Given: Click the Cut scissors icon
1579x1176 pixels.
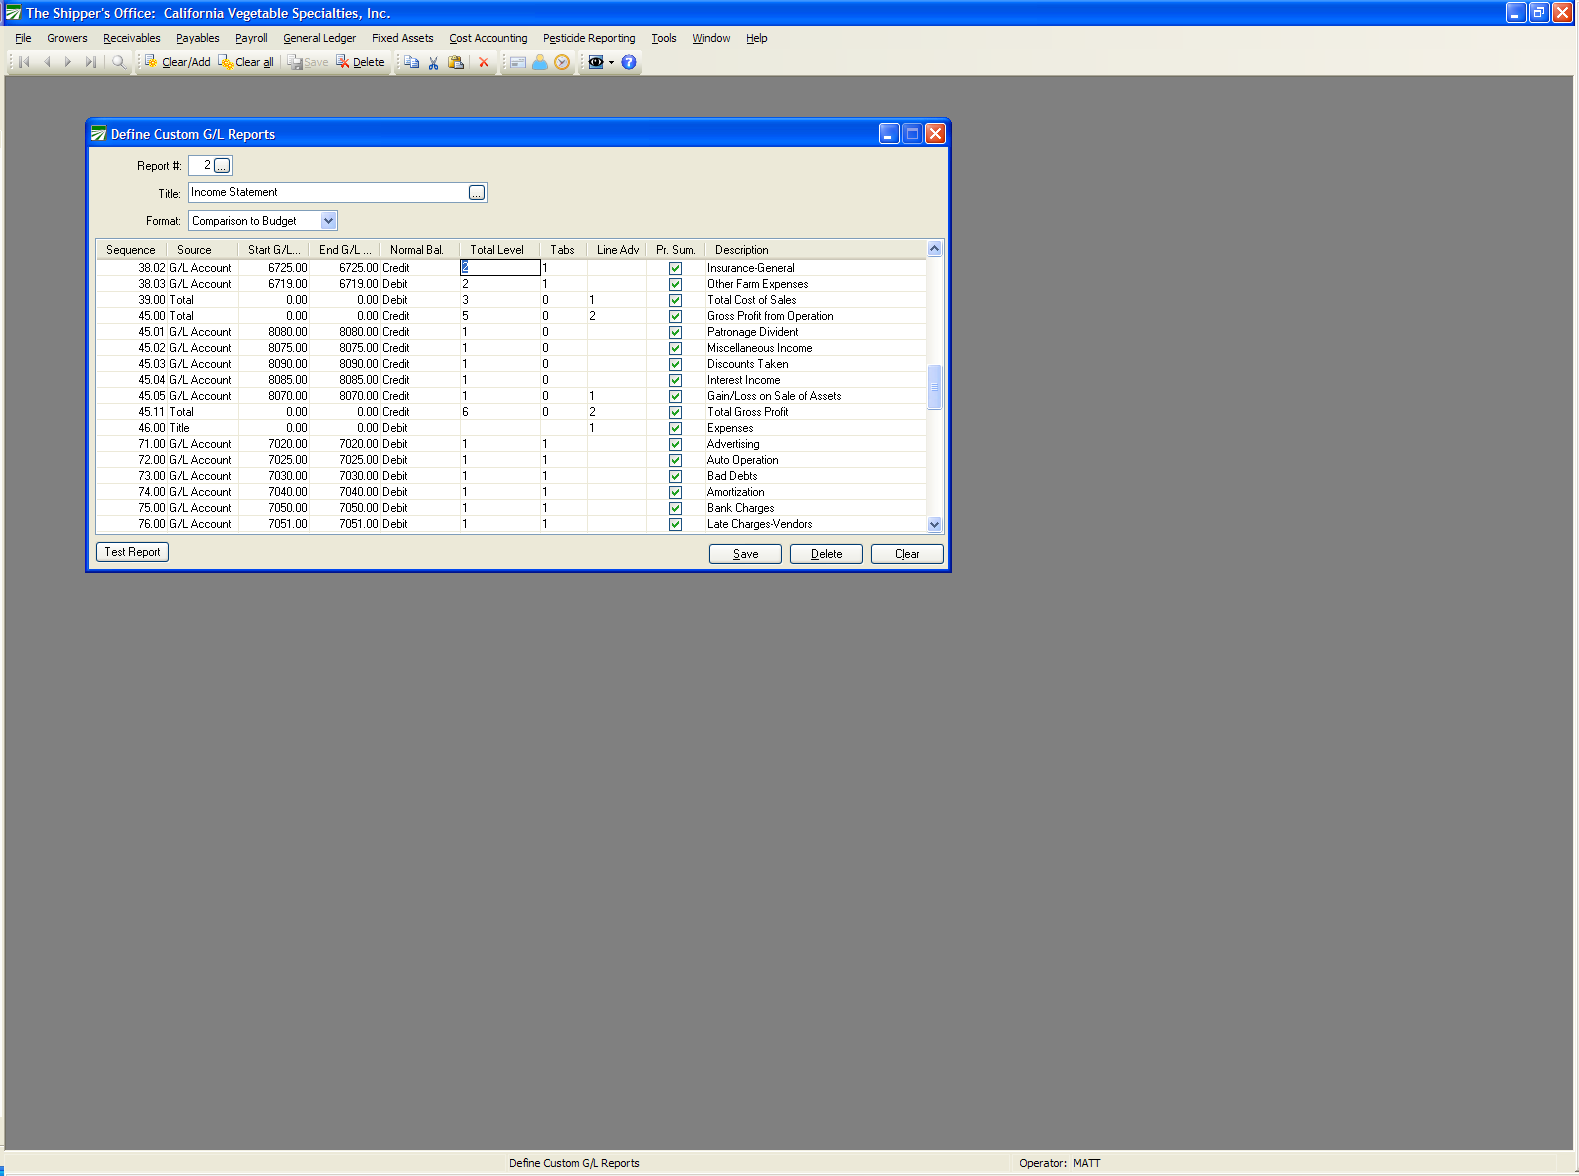Looking at the screenshot, I should tap(434, 62).
